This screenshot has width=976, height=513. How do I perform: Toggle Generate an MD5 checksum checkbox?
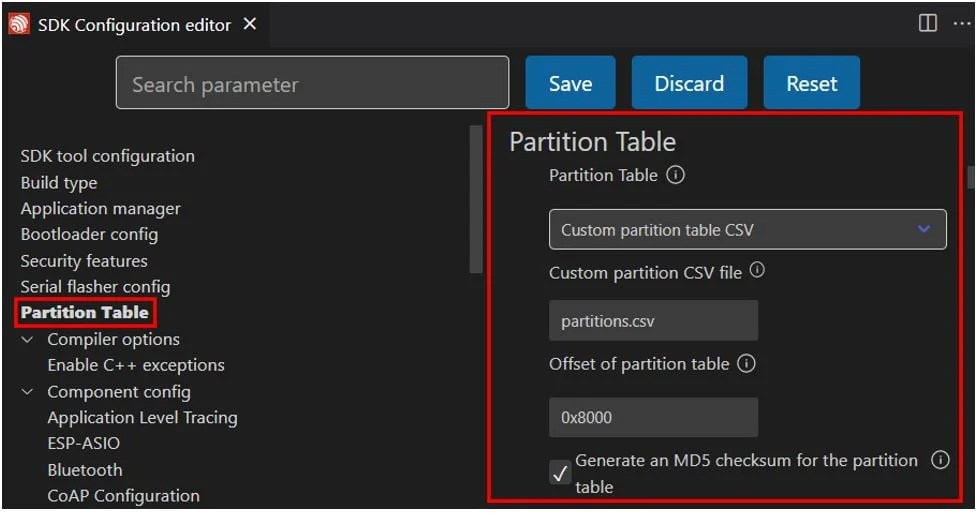coord(560,473)
